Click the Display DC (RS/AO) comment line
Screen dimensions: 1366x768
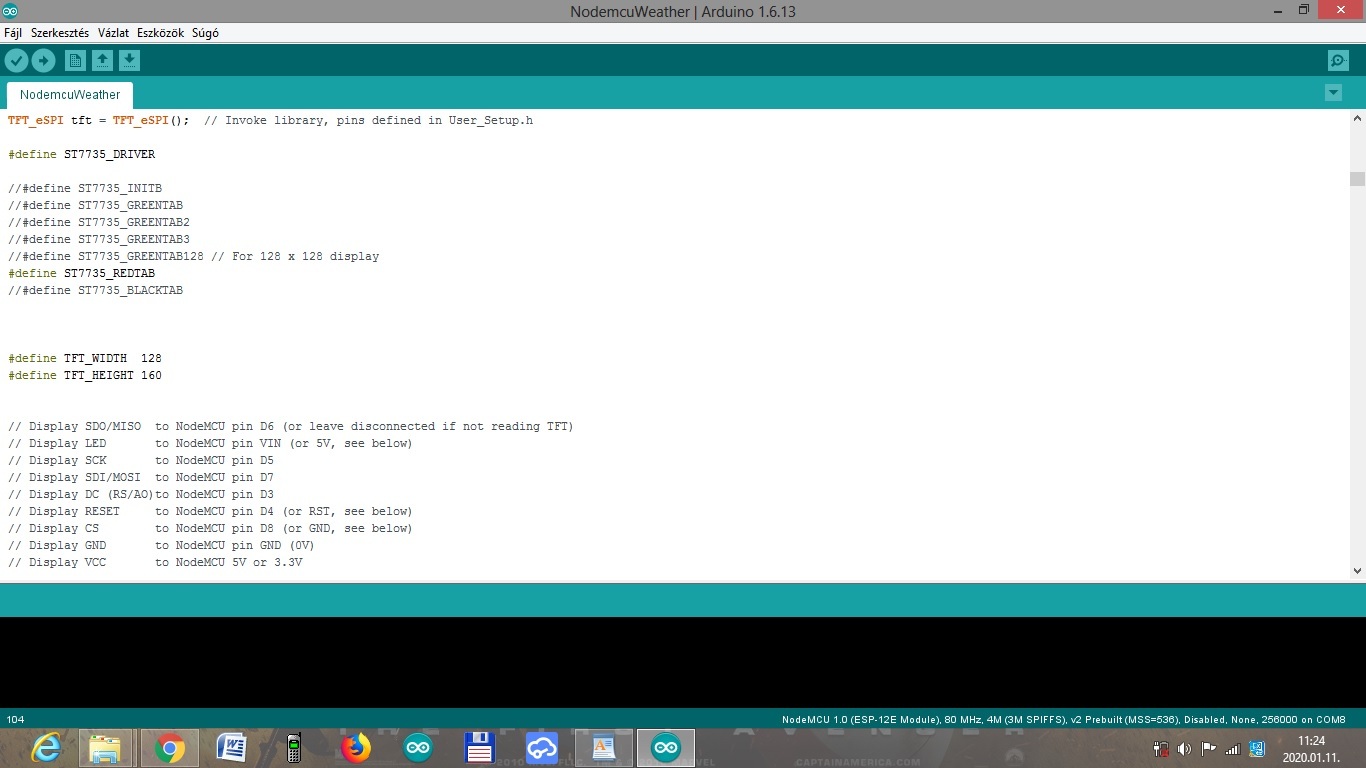(141, 494)
